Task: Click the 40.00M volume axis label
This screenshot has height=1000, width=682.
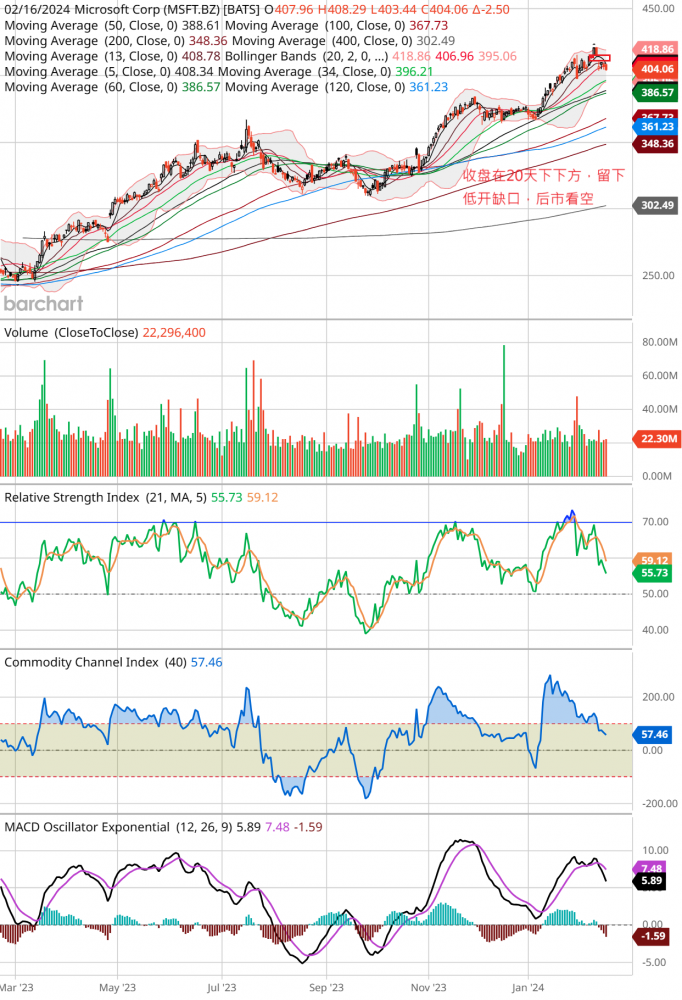Action: 659,409
